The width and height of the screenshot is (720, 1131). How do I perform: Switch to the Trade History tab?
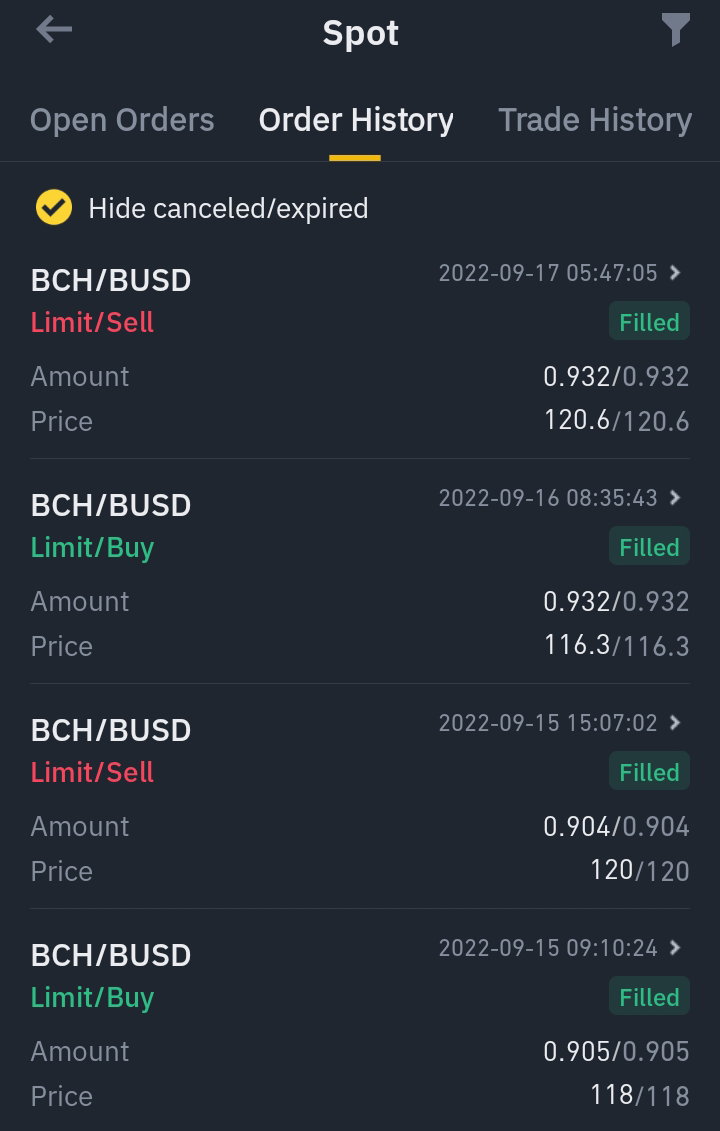pyautogui.click(x=595, y=120)
